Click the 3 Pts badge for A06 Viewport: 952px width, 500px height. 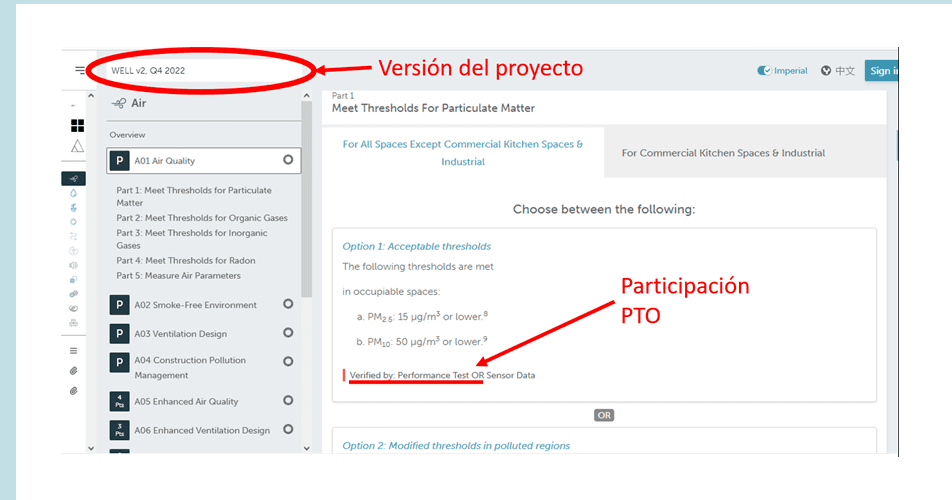119,430
